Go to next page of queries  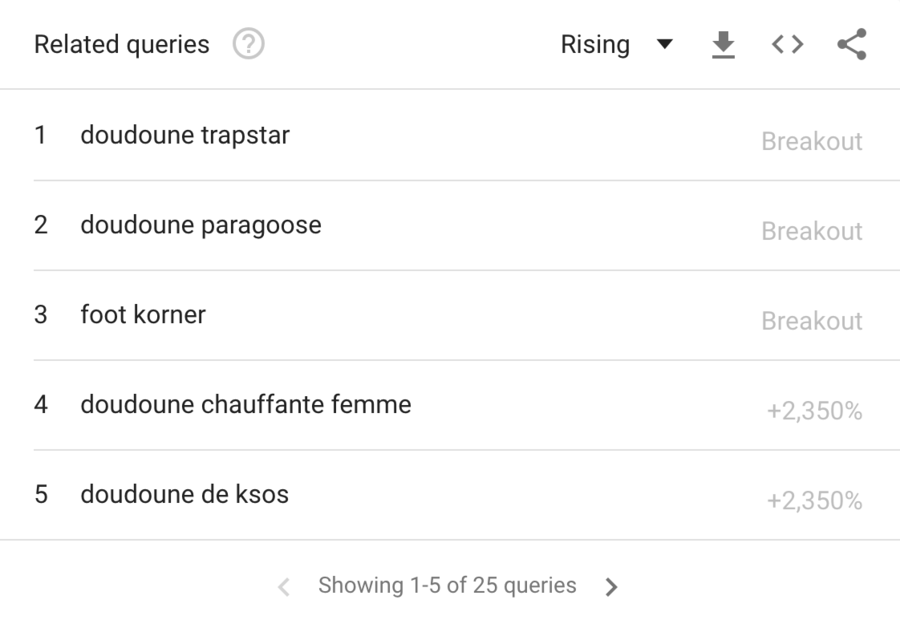pyautogui.click(x=611, y=586)
